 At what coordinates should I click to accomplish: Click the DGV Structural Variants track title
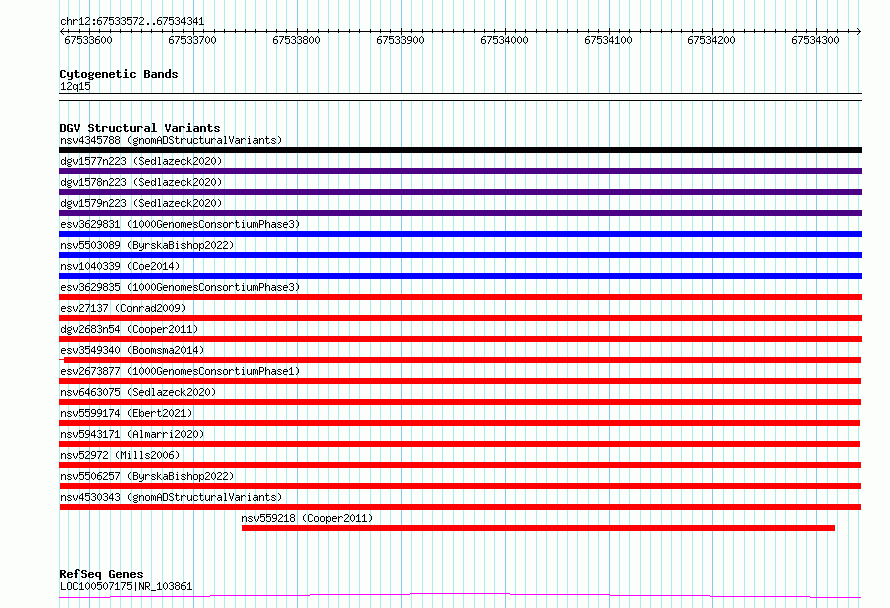coord(140,128)
